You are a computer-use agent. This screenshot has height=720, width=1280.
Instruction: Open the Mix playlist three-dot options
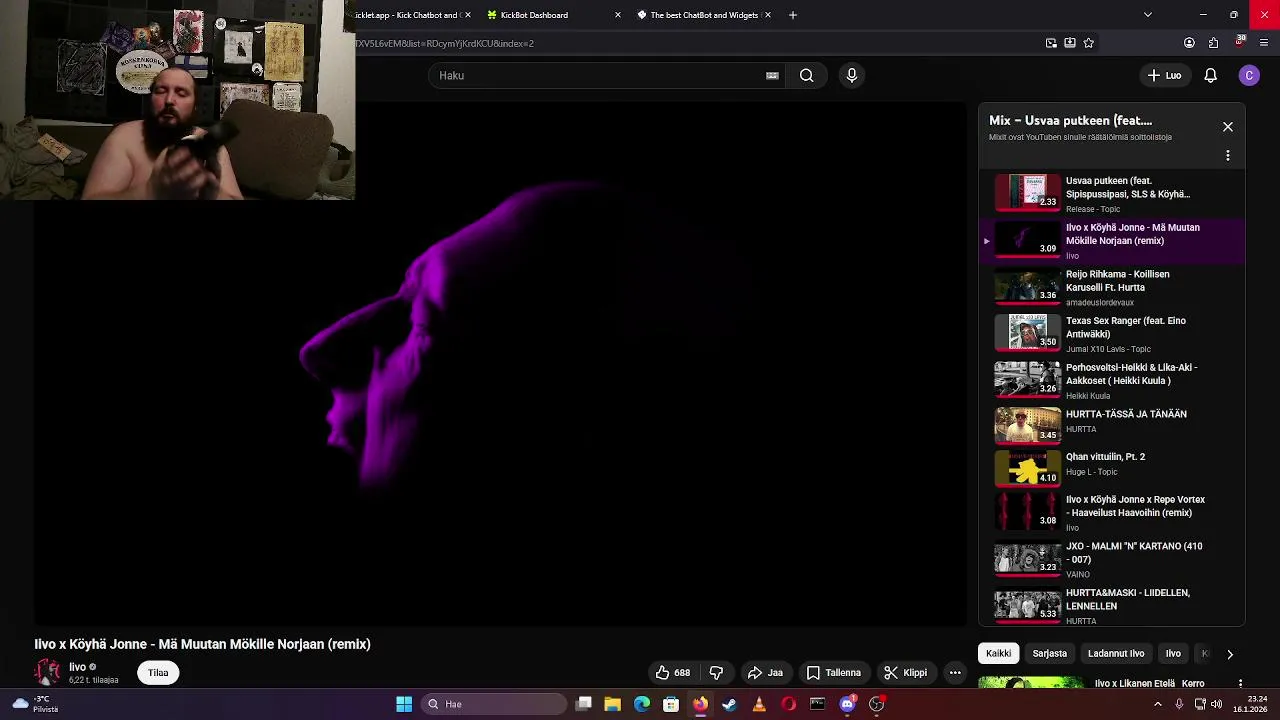point(1228,156)
